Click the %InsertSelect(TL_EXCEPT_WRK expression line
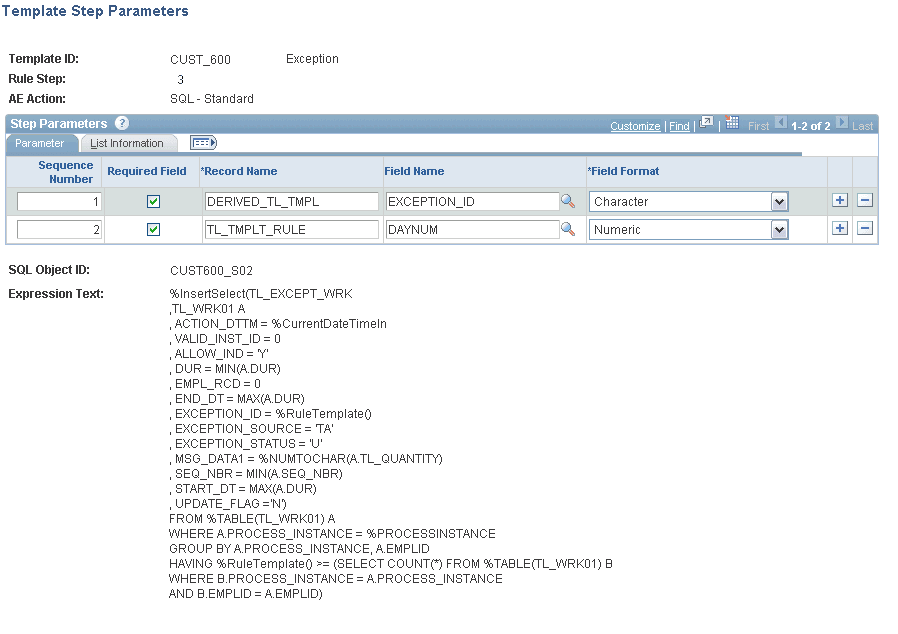Viewport: 898px width, 634px height. pyautogui.click(x=261, y=294)
